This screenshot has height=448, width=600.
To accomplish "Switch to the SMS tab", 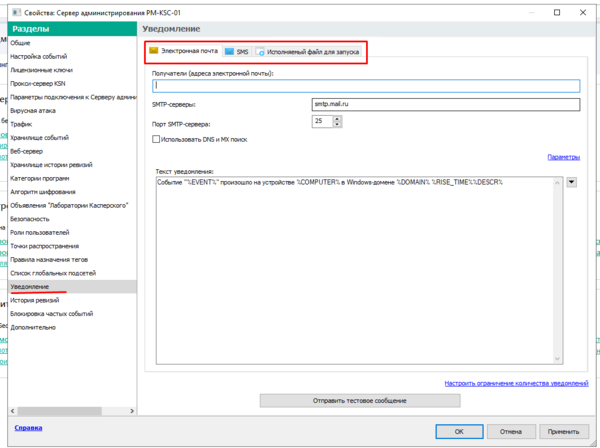I will (237, 52).
